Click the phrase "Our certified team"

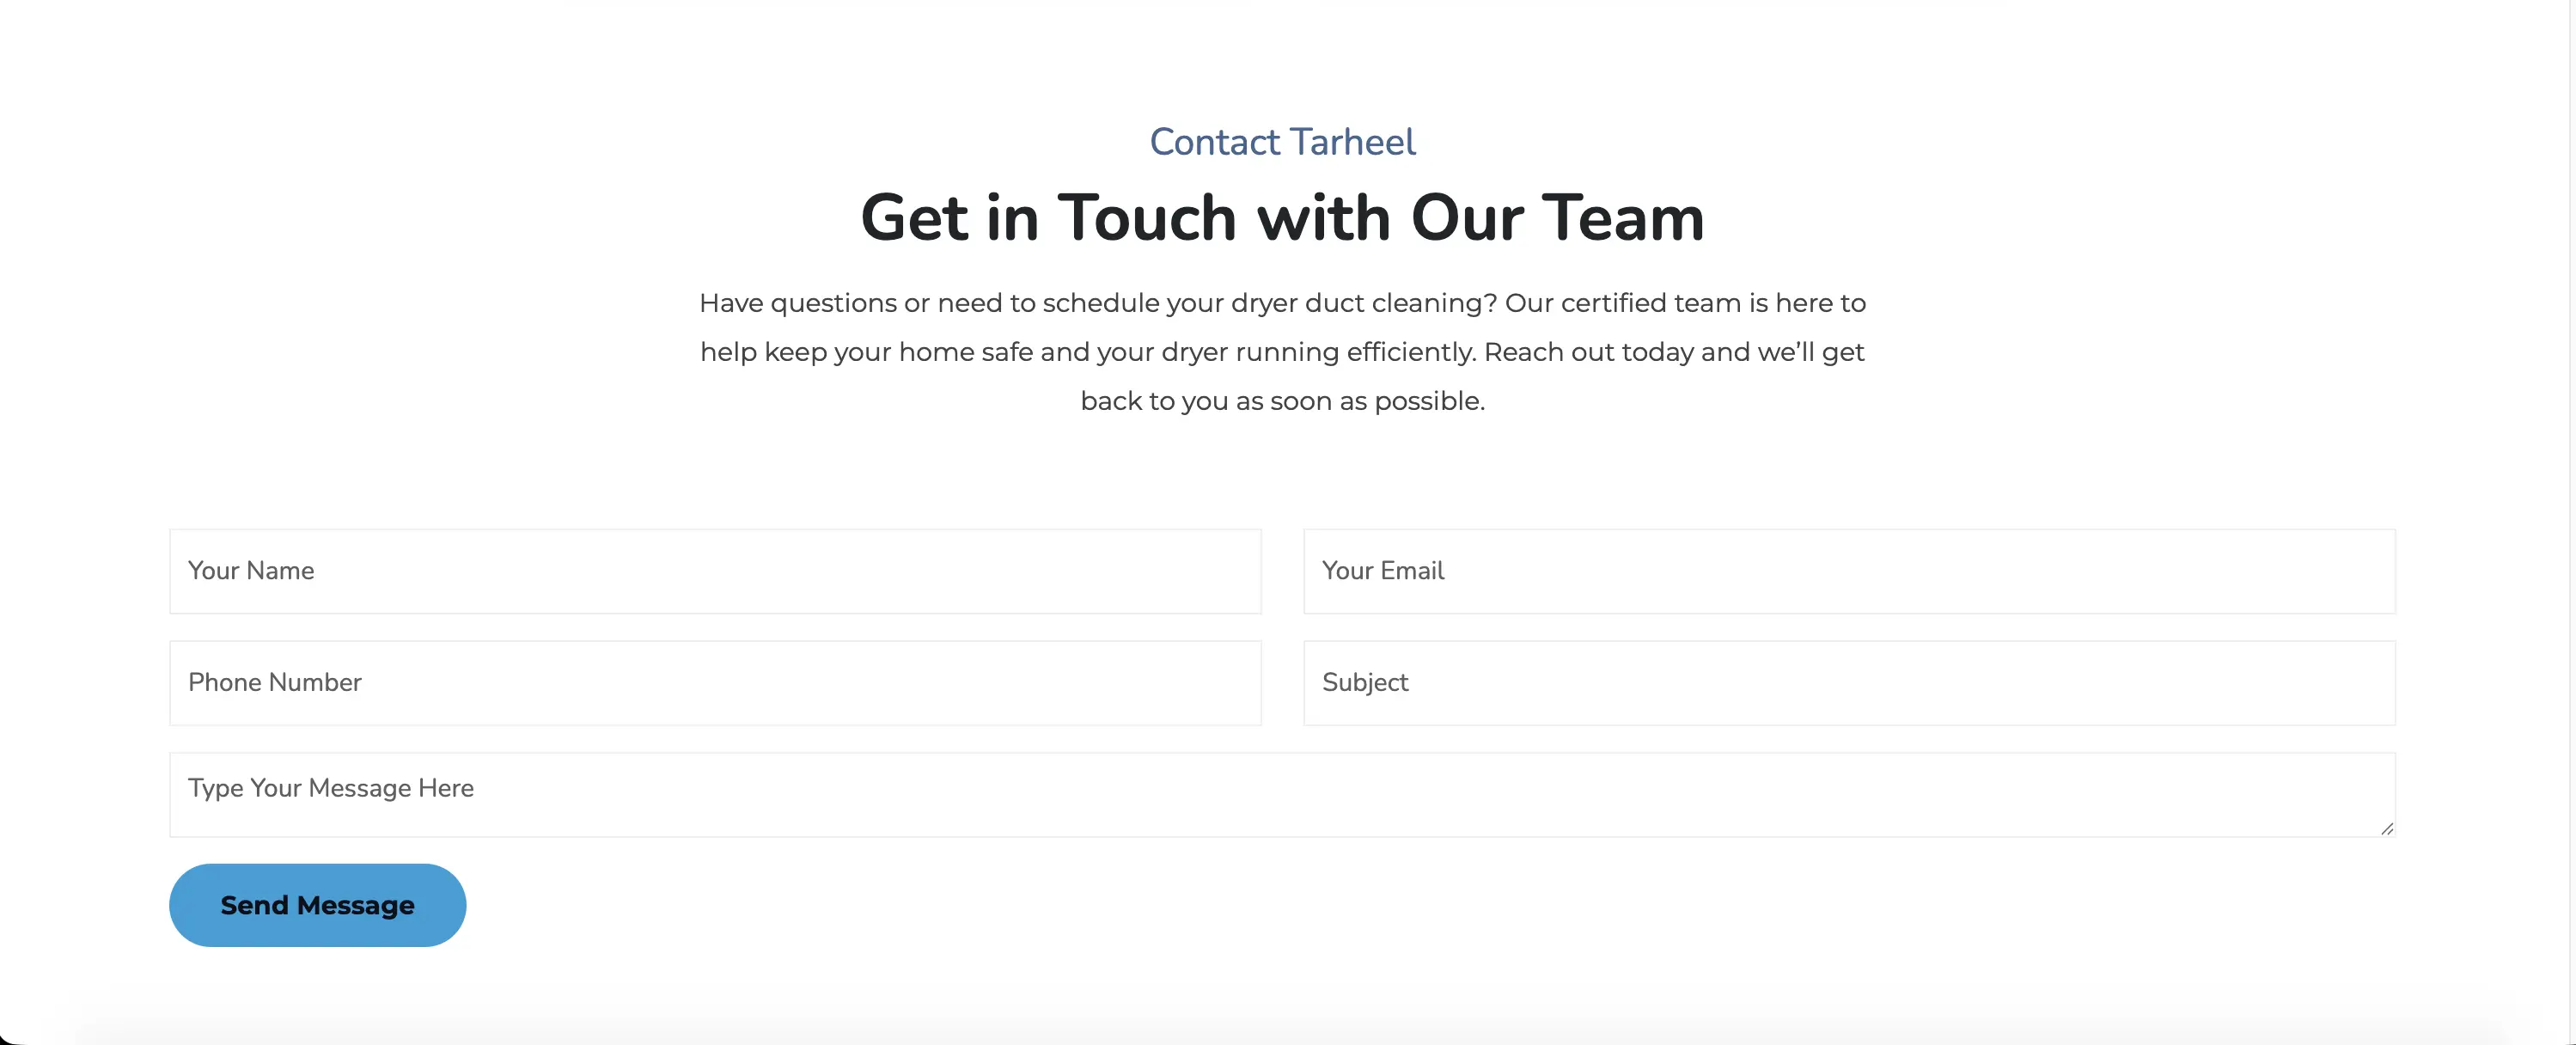(1622, 303)
